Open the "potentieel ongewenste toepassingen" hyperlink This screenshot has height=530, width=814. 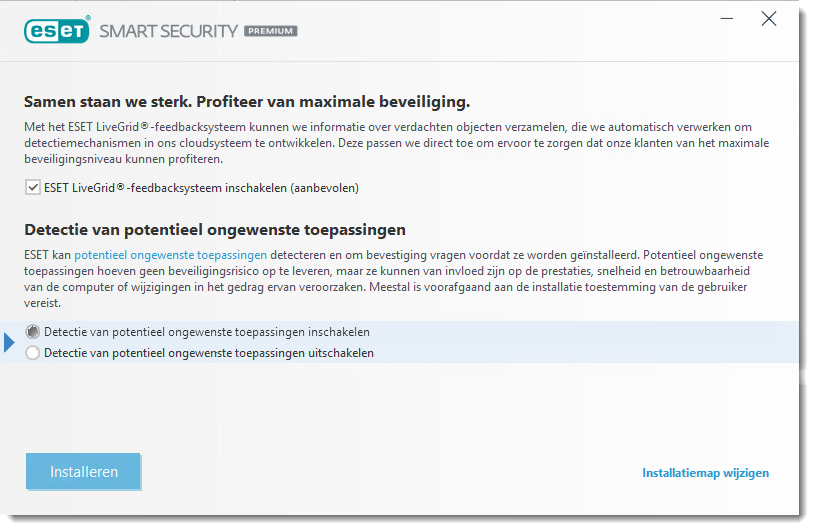click(x=170, y=255)
